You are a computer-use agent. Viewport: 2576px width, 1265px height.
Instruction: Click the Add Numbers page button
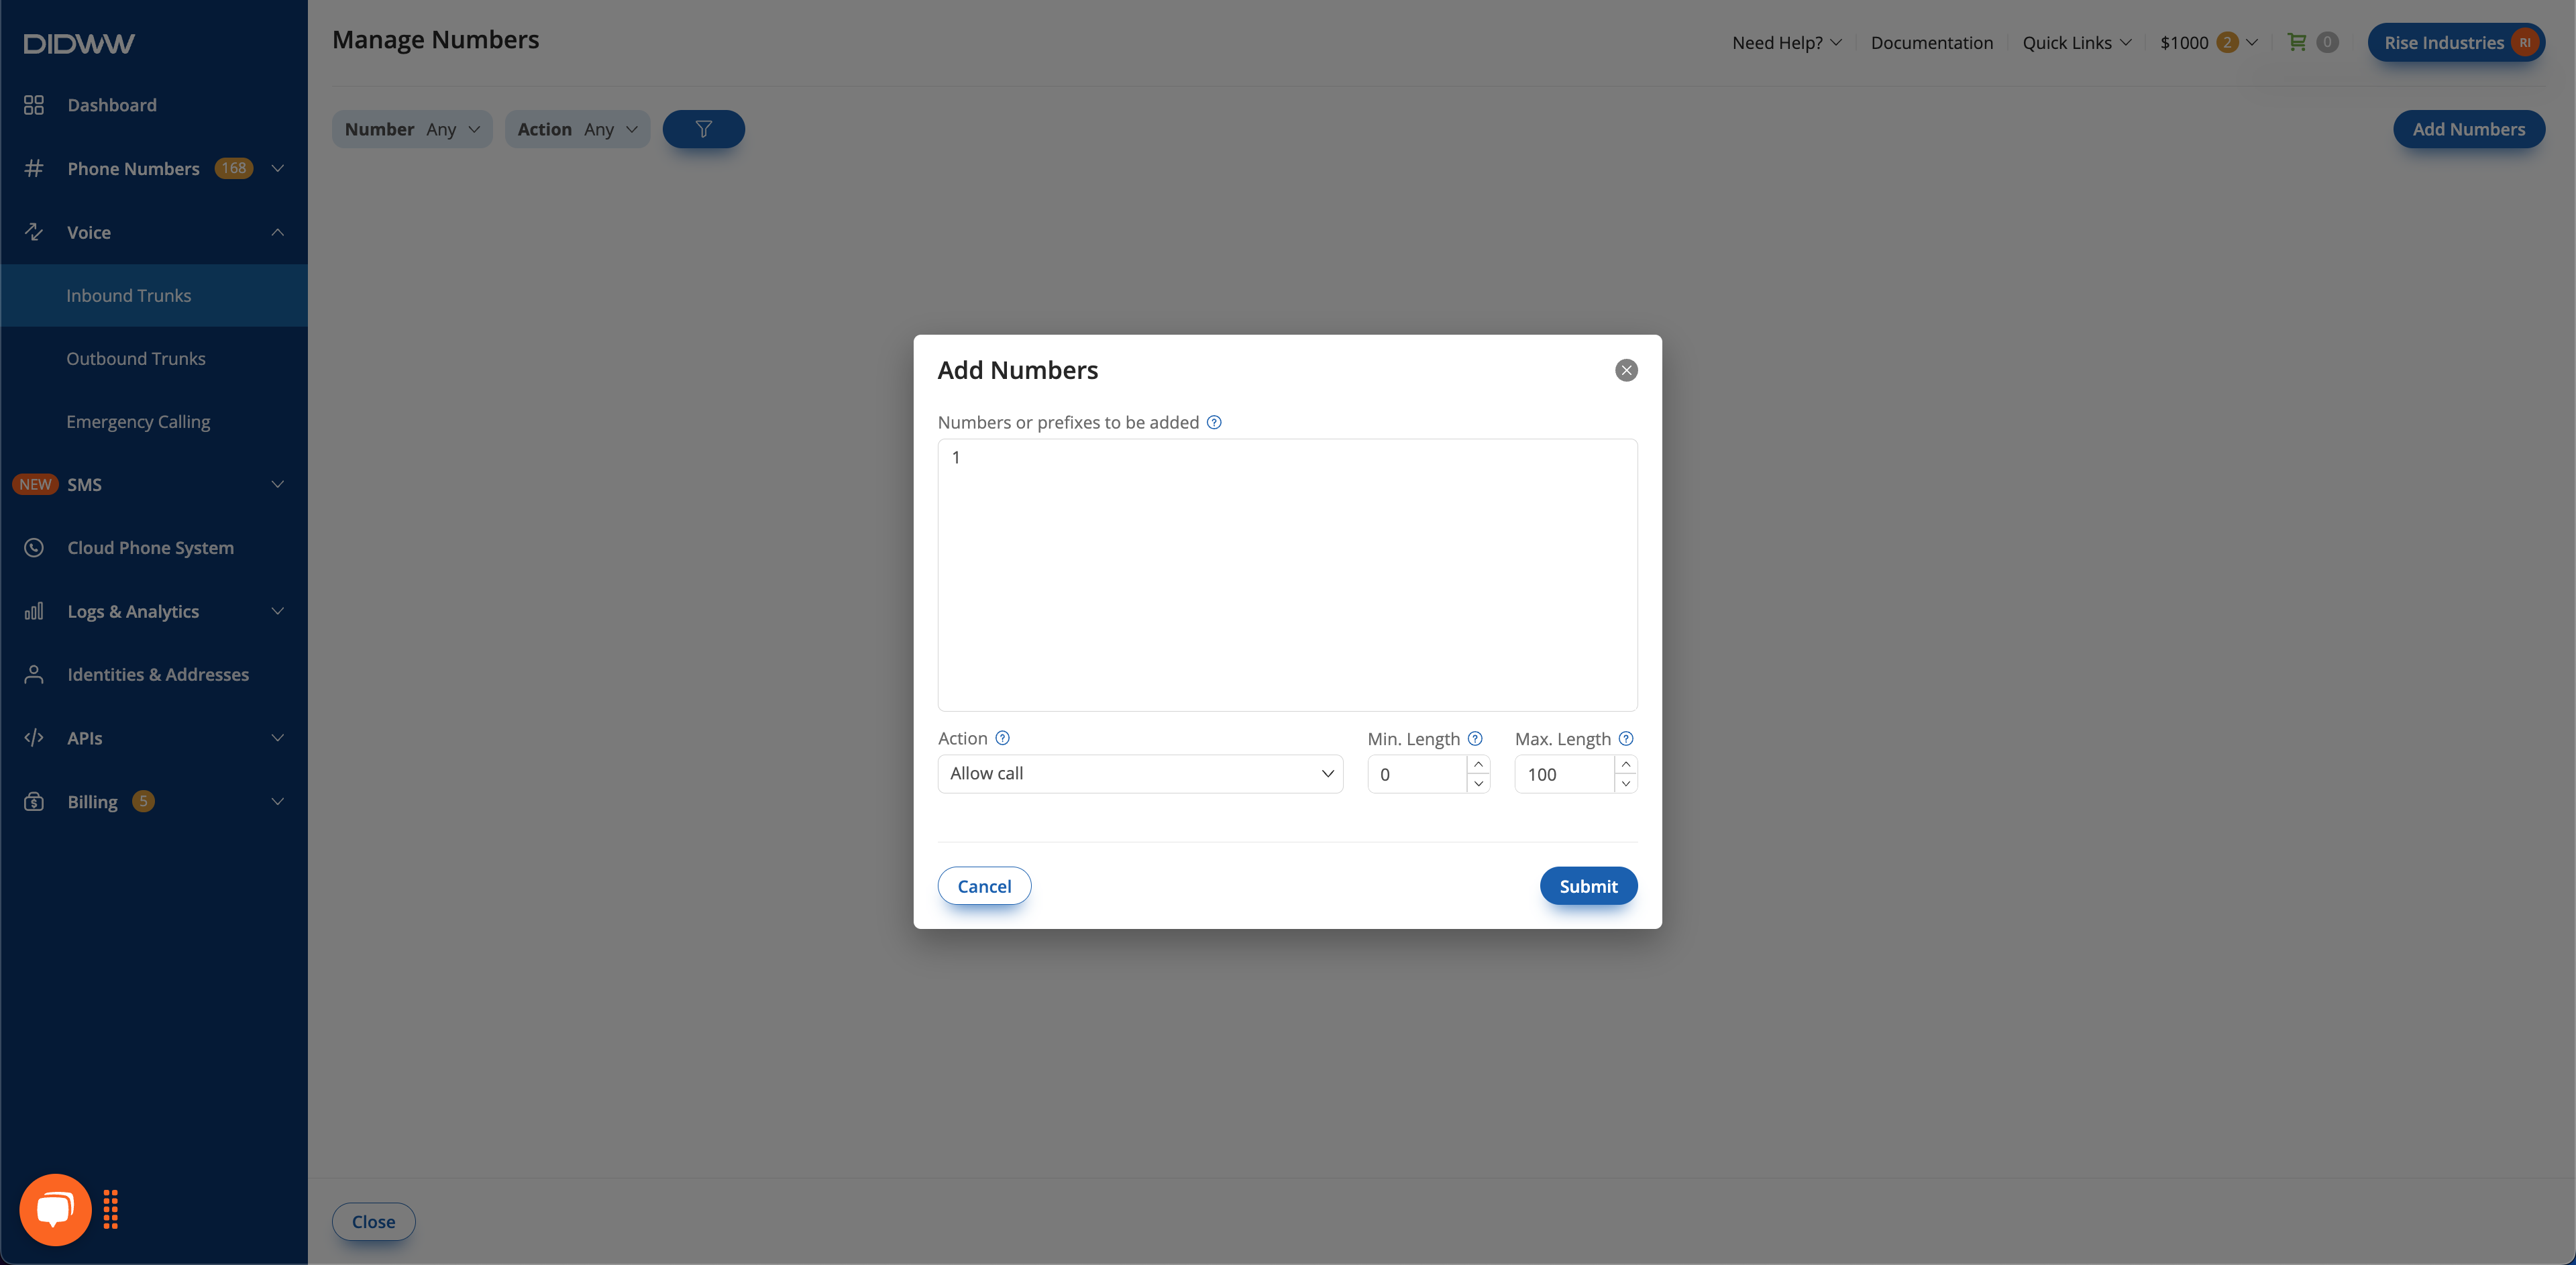click(2468, 129)
